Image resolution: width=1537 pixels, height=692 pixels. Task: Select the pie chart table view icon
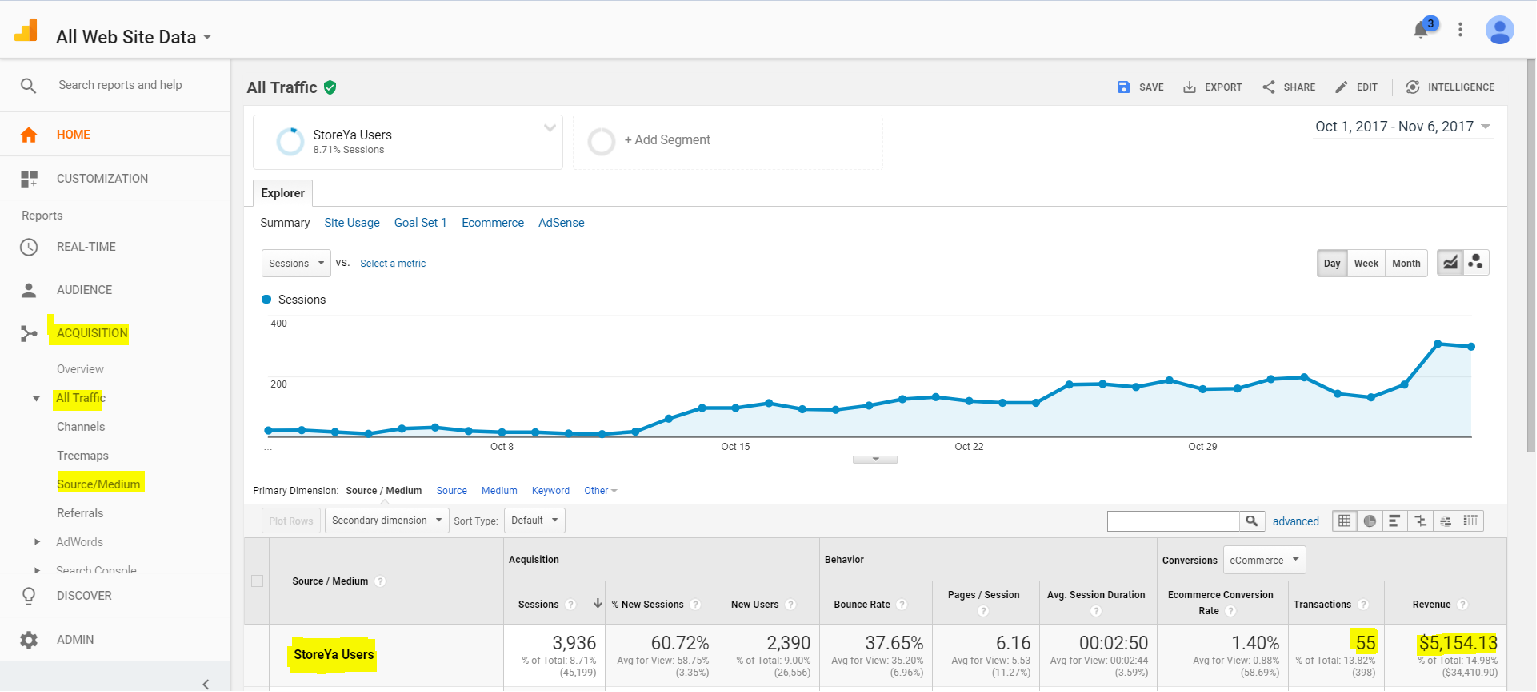coord(1370,521)
